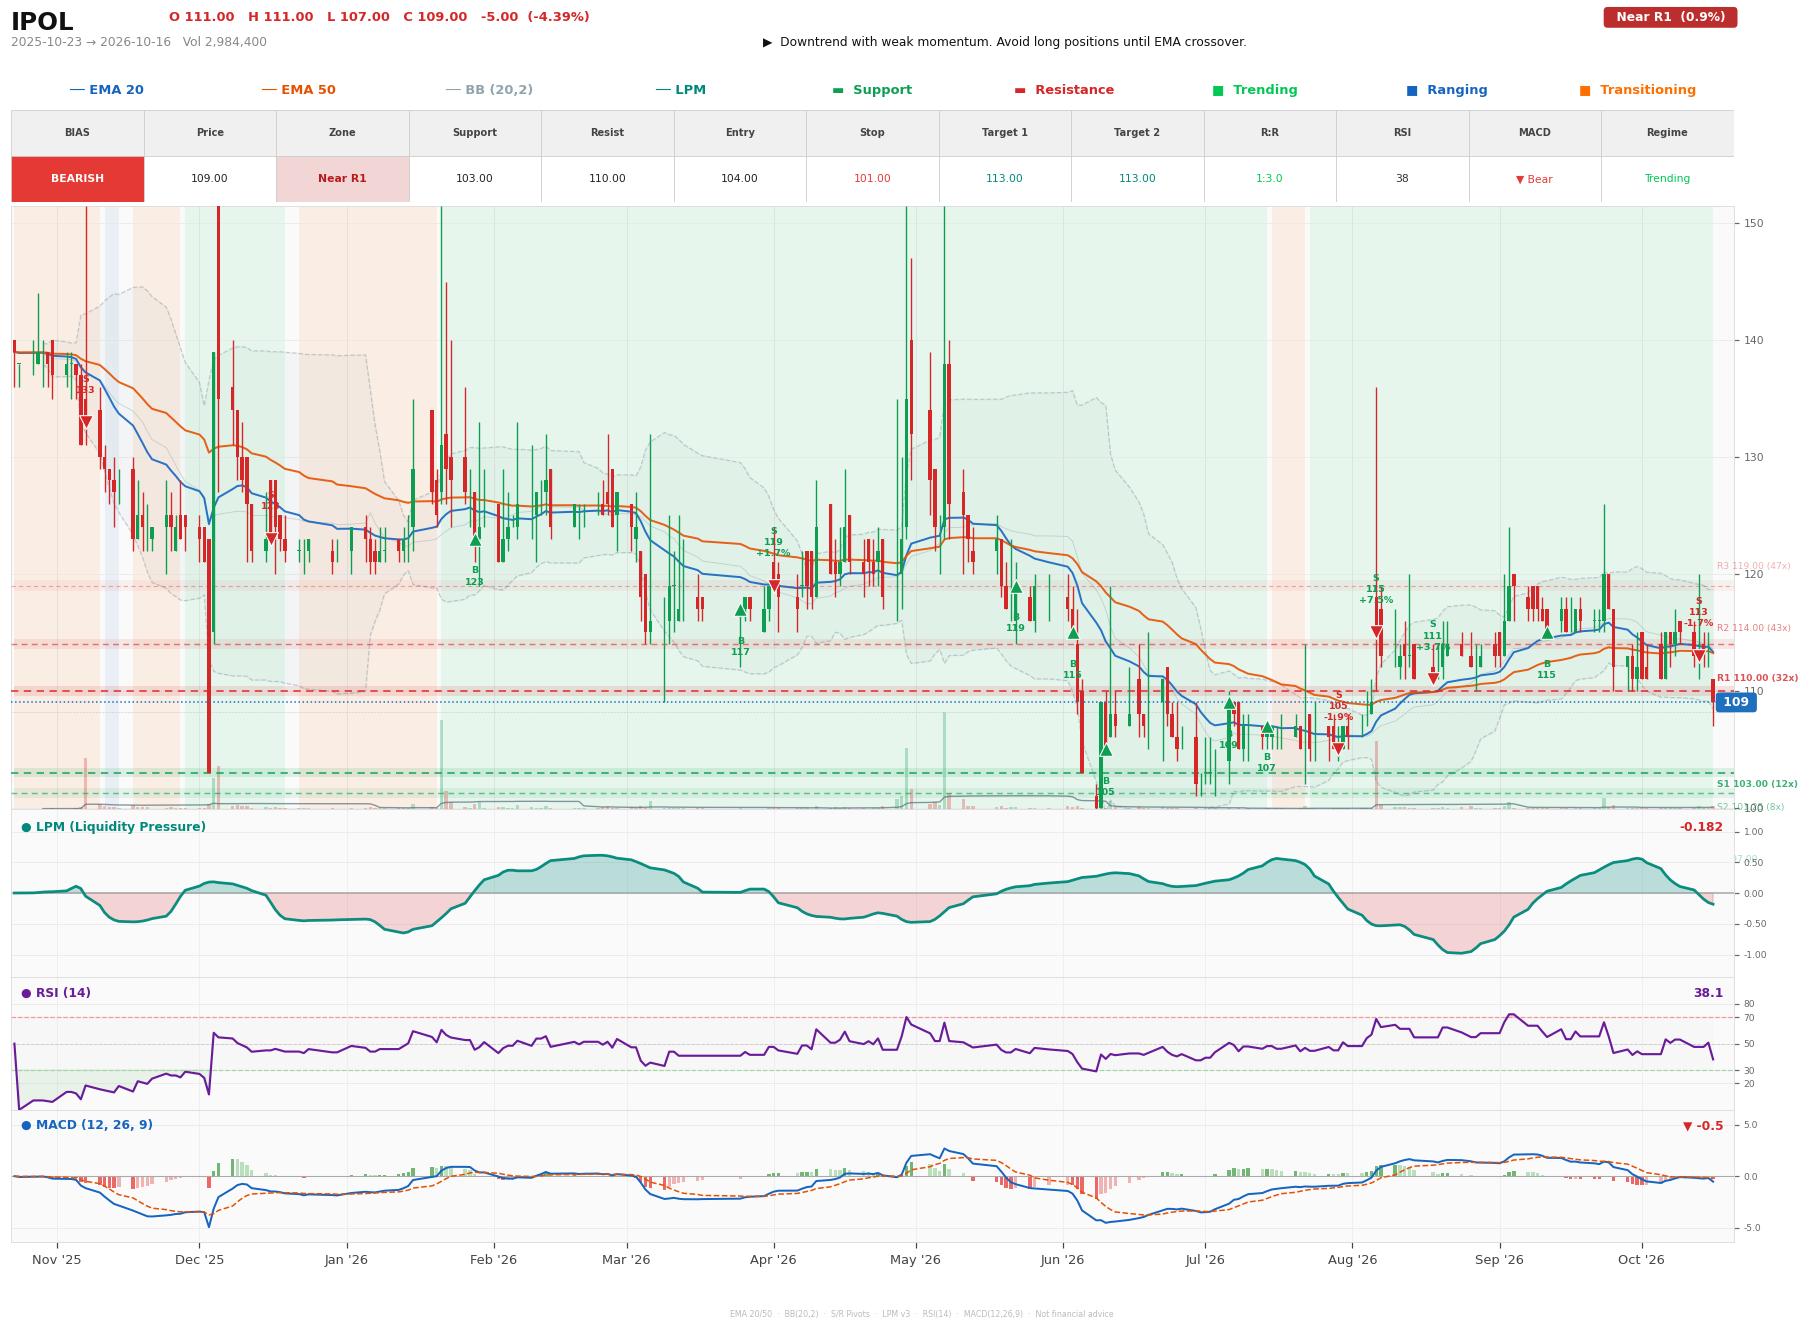Click the red sell arrow under S 113 -1.7%

(x=1699, y=656)
